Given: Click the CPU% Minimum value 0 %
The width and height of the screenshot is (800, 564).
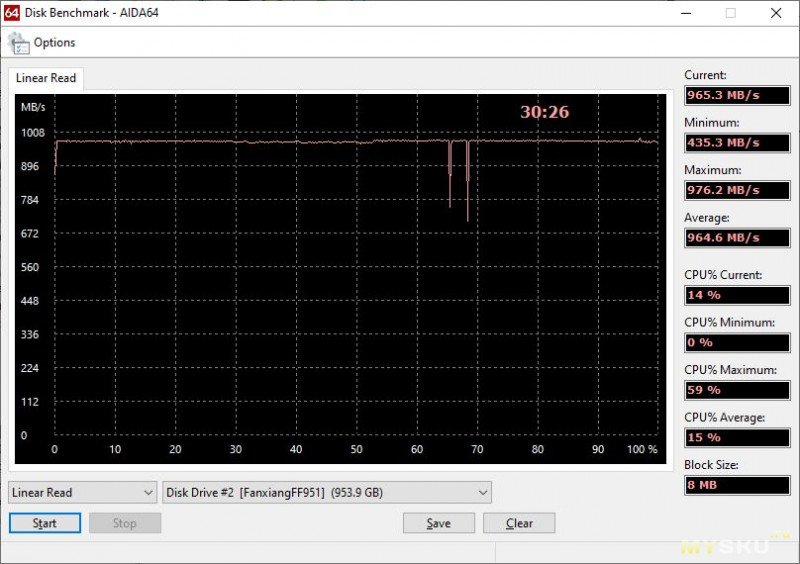Looking at the screenshot, I should pos(737,342).
